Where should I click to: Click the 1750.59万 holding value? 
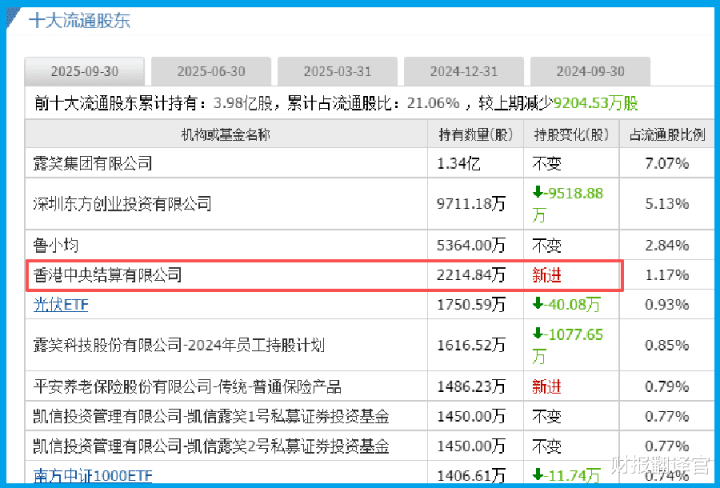pos(471,304)
